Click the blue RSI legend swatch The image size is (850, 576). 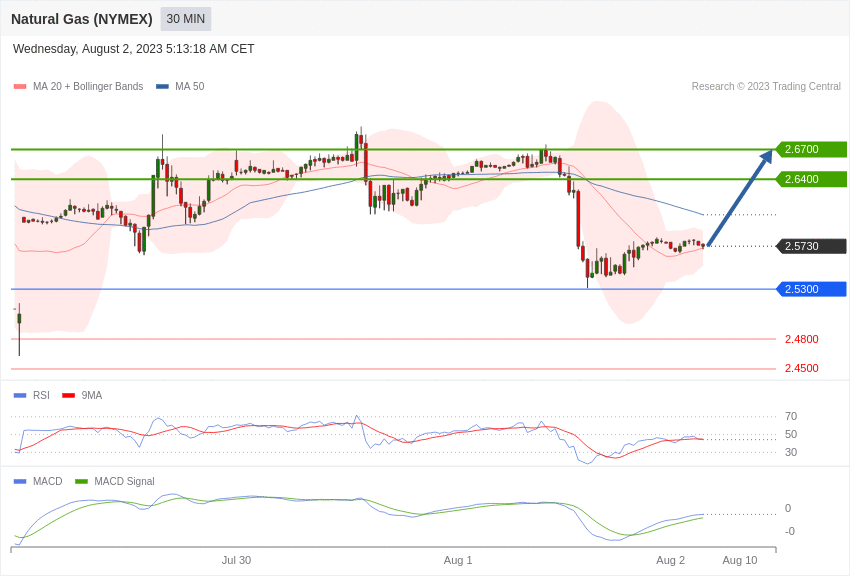pyautogui.click(x=20, y=396)
